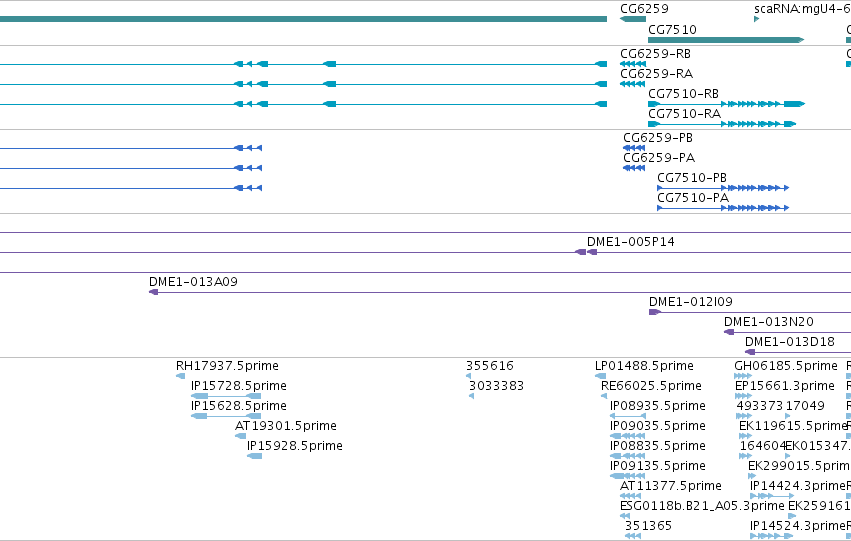Select the CG6259 gene arrow glyph
Image resolution: width=851 pixels, height=541 pixels.
click(633, 19)
